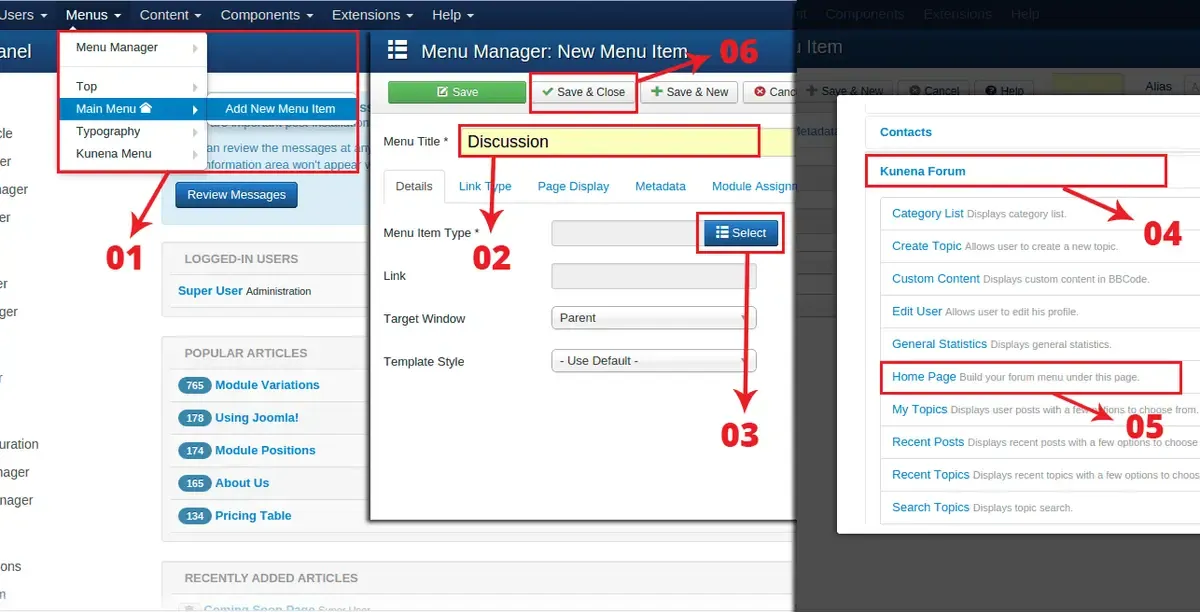This screenshot has width=1200, height=612.
Task: Open the Module Variations article
Action: [267, 385]
